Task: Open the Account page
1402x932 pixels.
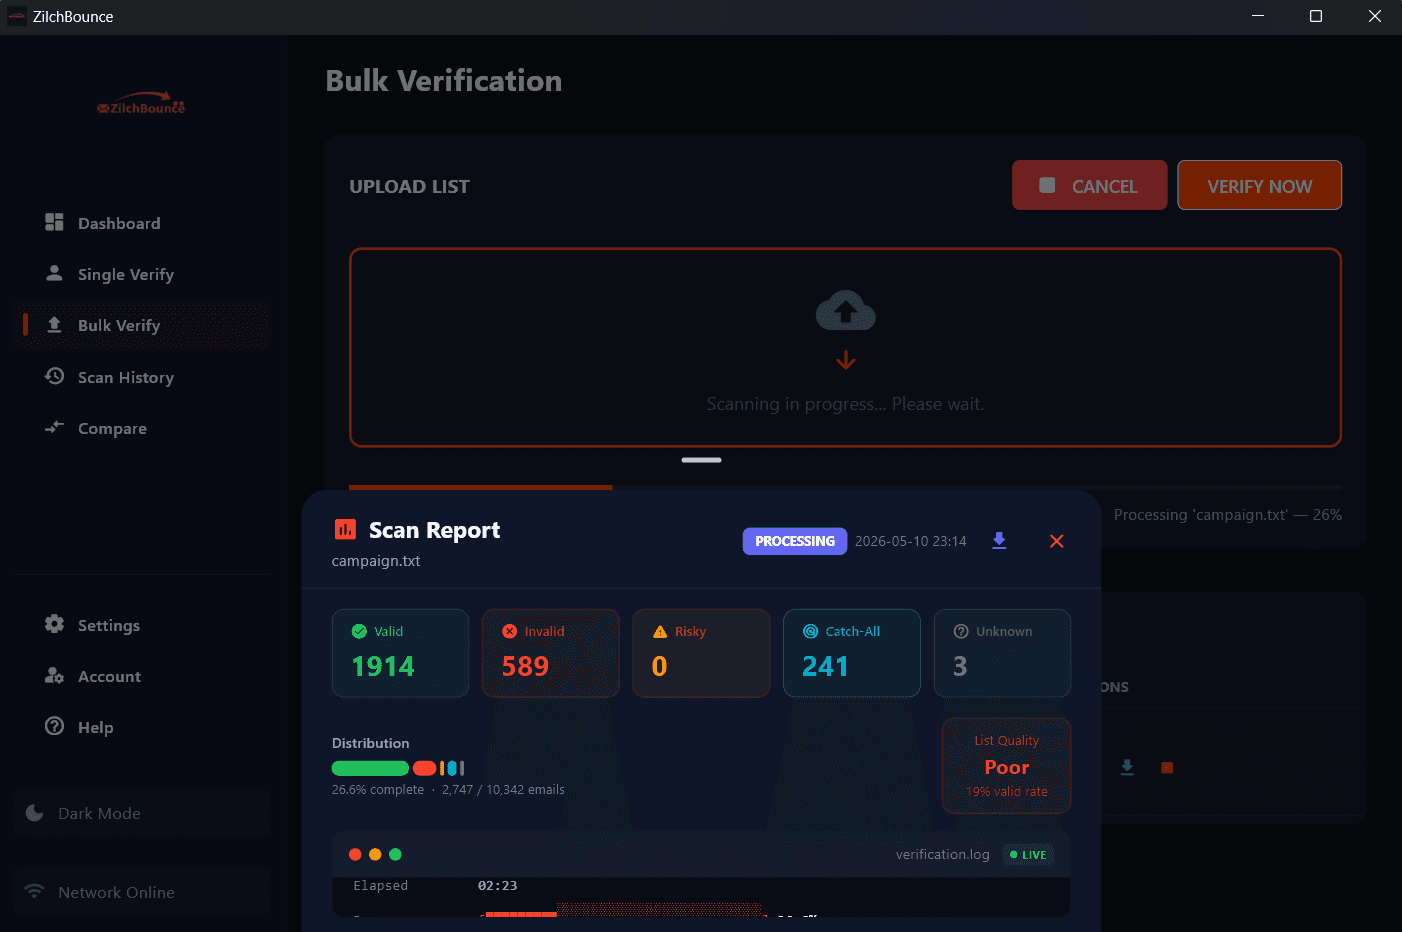Action: 142,676
